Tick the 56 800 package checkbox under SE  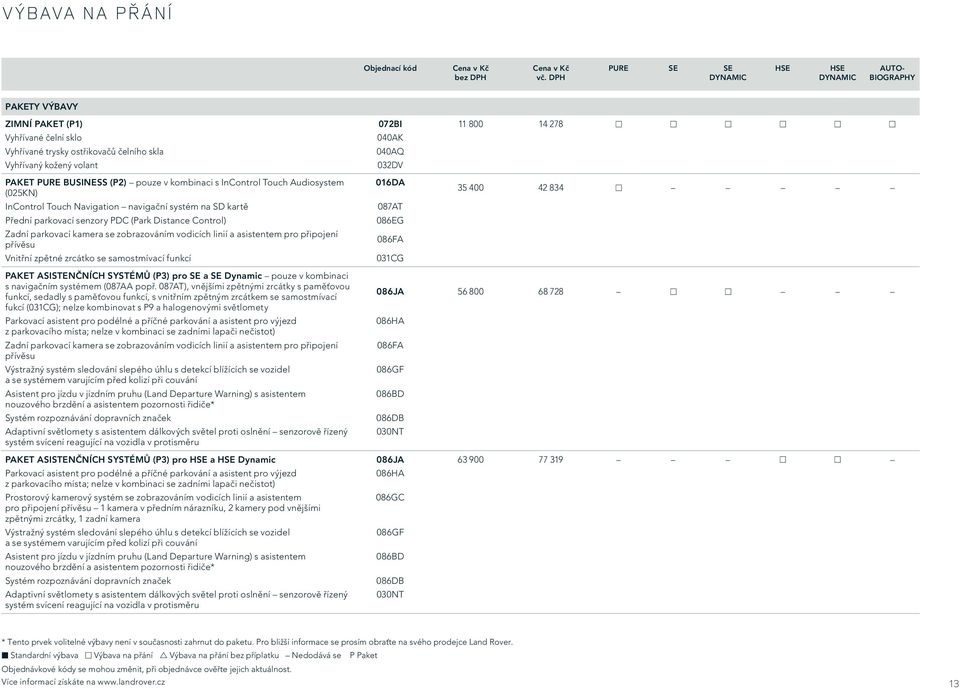coord(673,292)
